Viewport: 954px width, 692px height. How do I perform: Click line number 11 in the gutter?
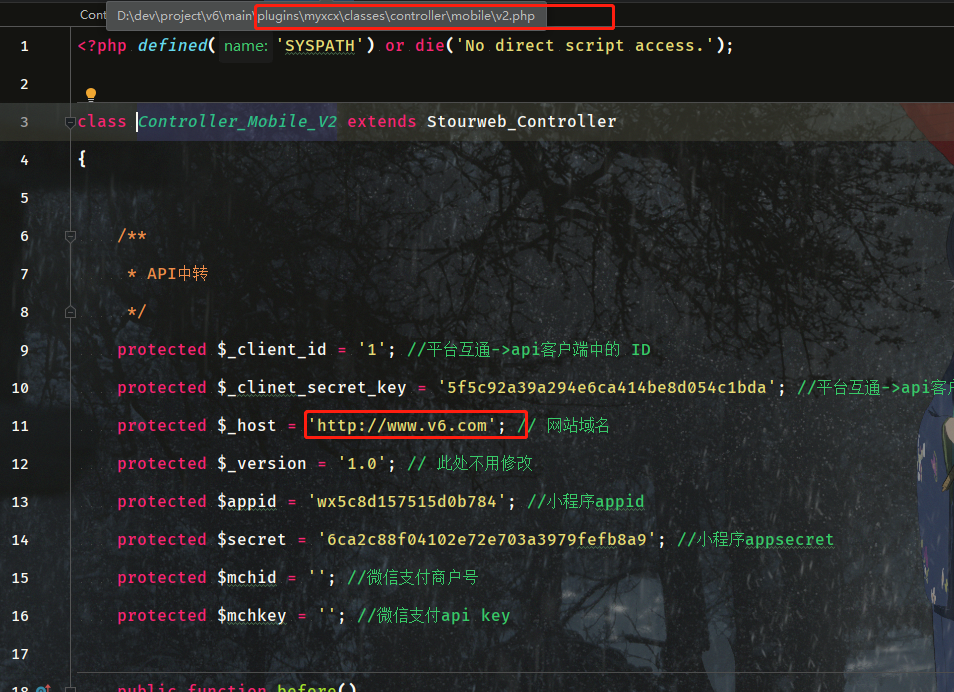coord(24,426)
